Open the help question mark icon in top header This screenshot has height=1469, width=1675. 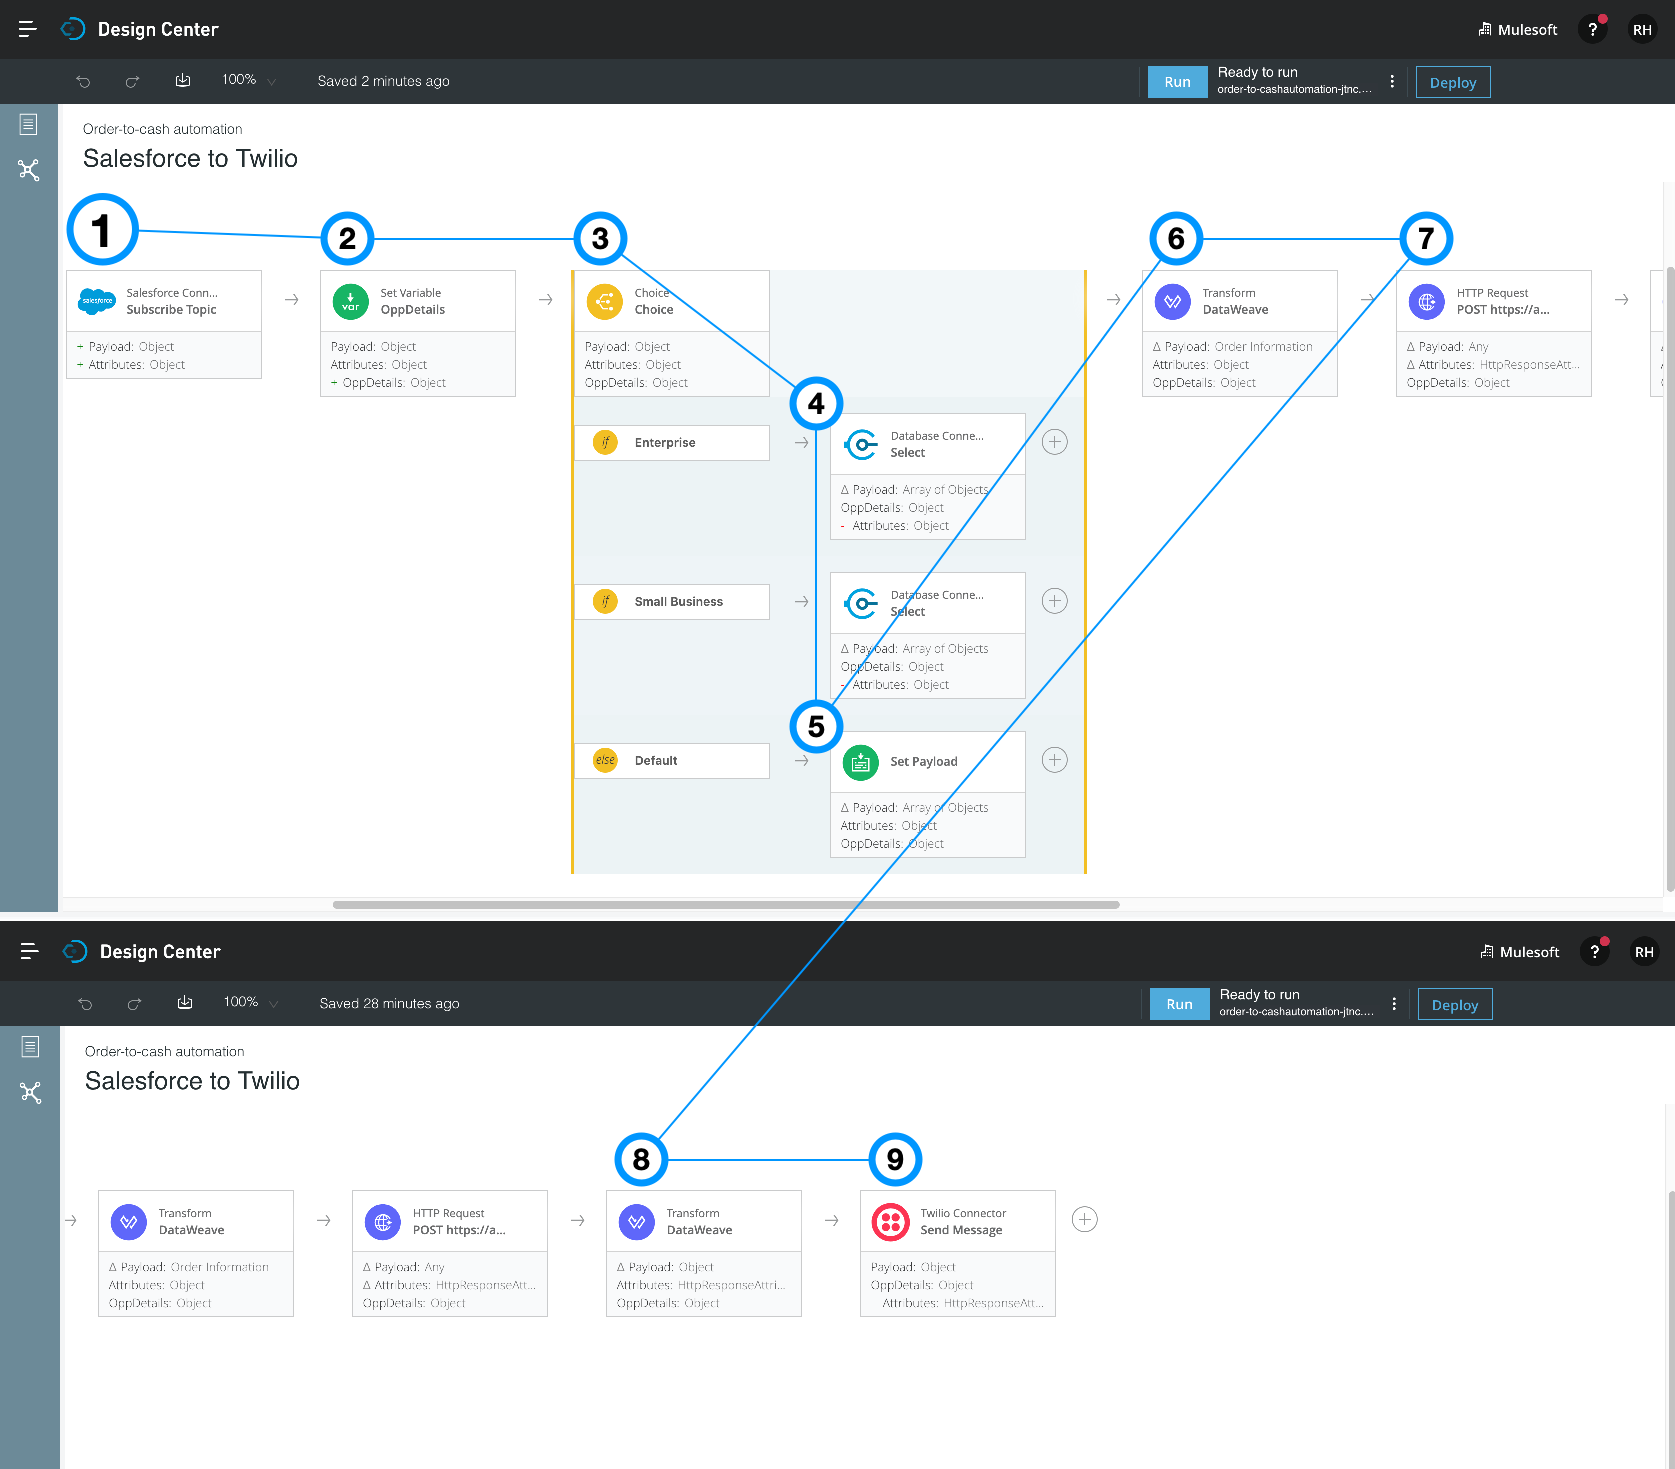pos(1593,30)
